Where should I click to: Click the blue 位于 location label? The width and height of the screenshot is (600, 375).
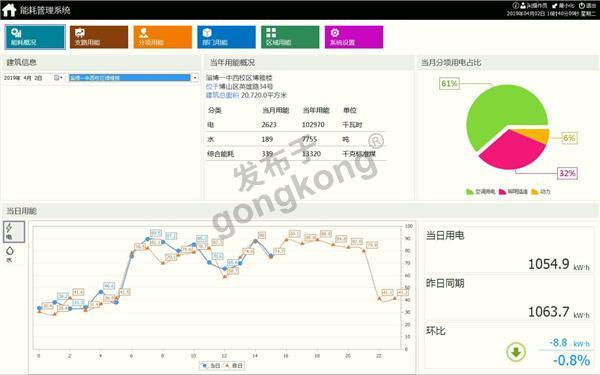[x=212, y=86]
